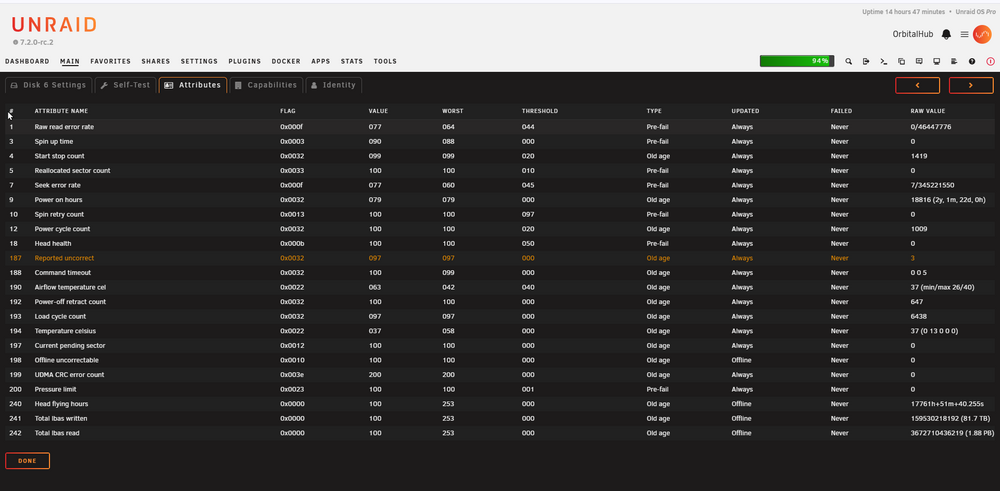Click the monitor info icon
This screenshot has width=1000, height=491.
[x=937, y=61]
